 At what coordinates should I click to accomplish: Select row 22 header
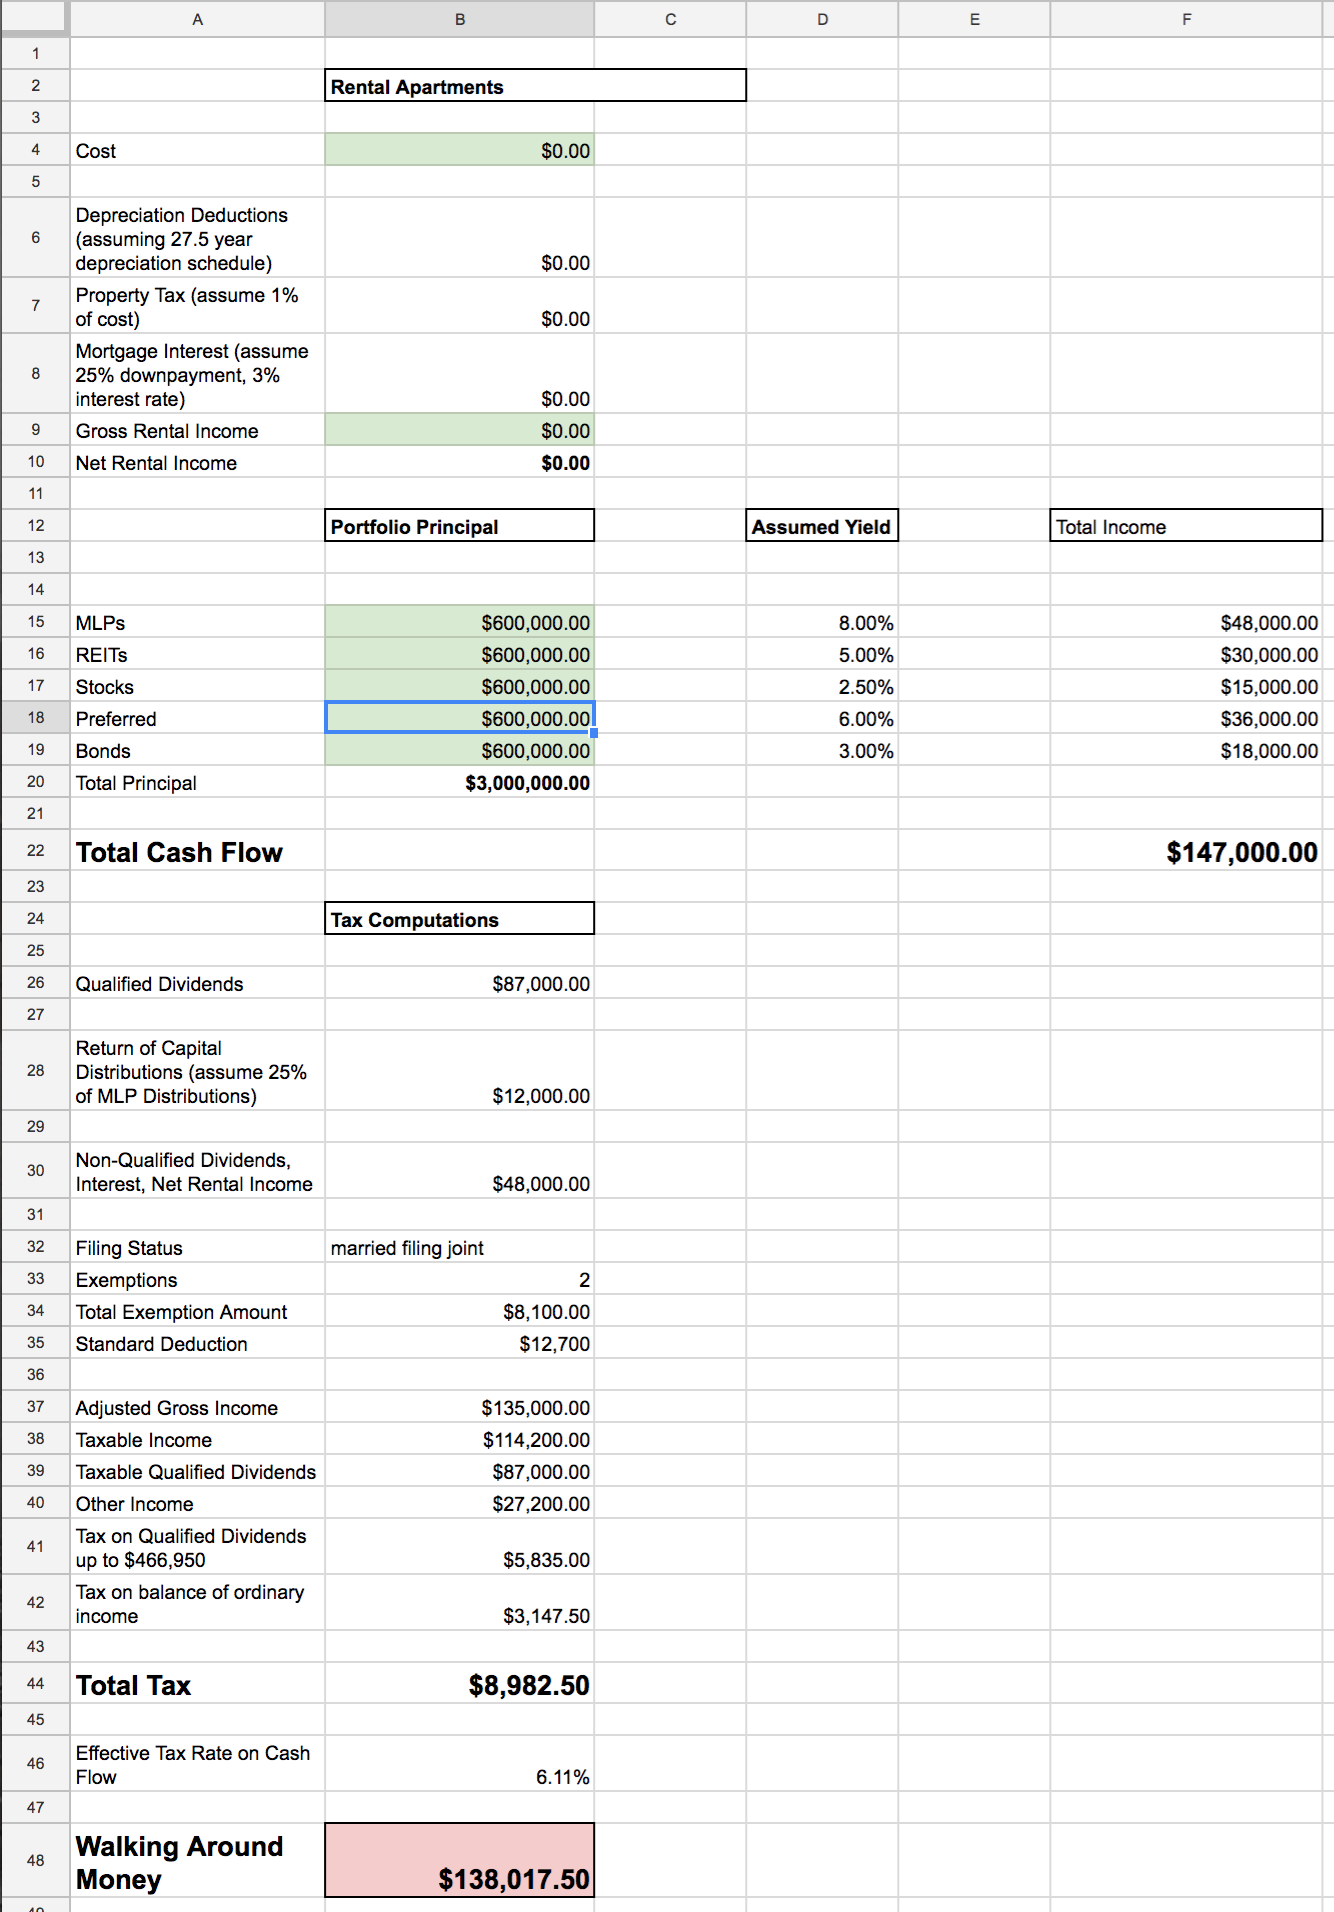pos(35,850)
